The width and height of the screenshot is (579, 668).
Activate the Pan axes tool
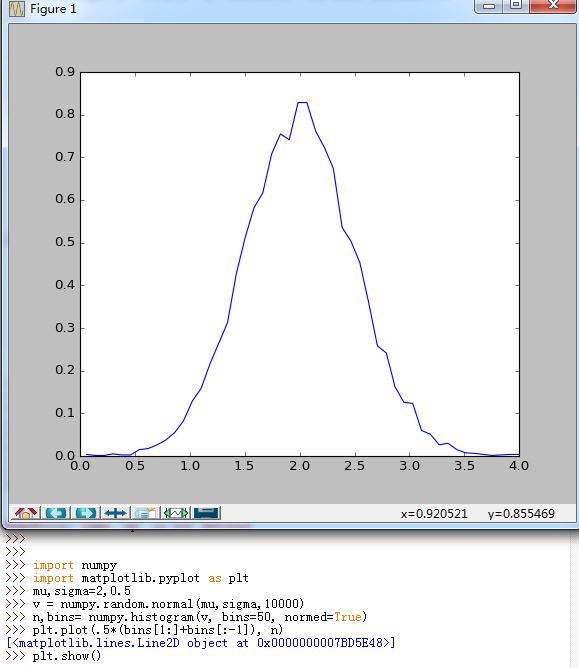115,513
